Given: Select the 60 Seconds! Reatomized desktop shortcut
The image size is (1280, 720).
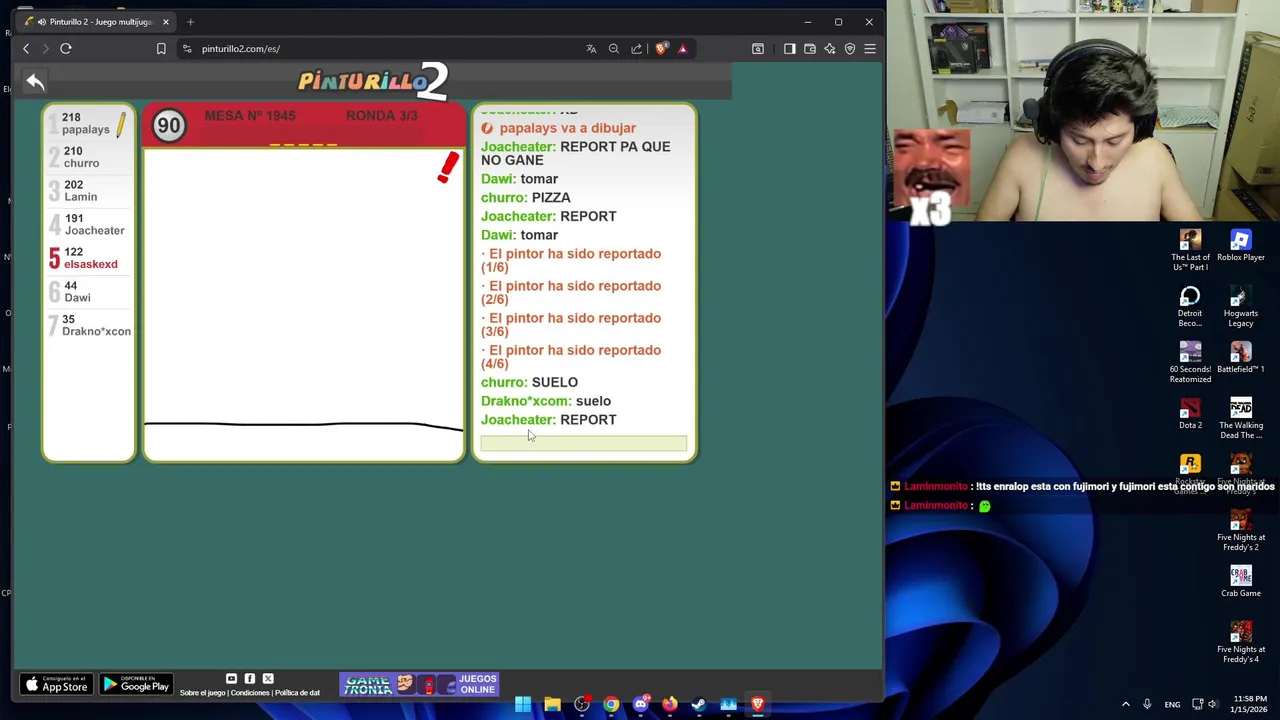Looking at the screenshot, I should (1190, 362).
